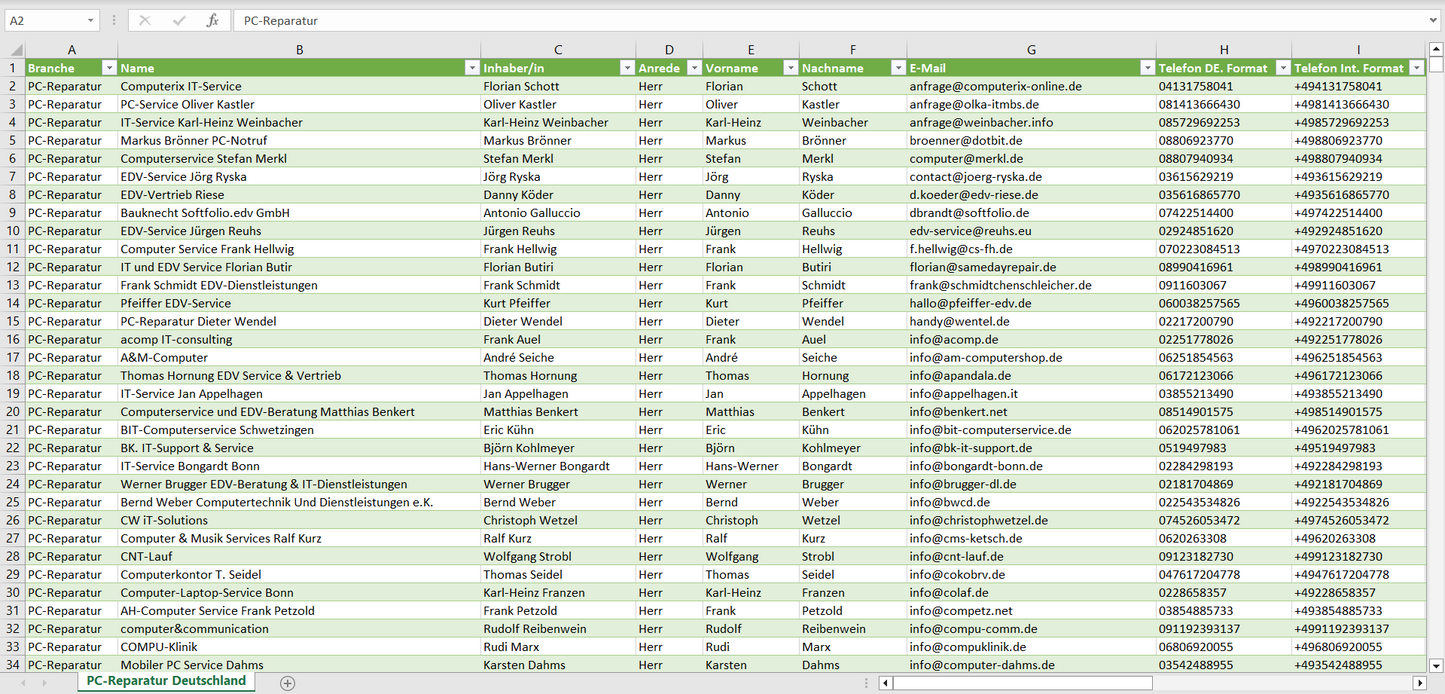Click the Insert Function fx icon
Image resolution: width=1445 pixels, height=694 pixels.
[x=212, y=20]
